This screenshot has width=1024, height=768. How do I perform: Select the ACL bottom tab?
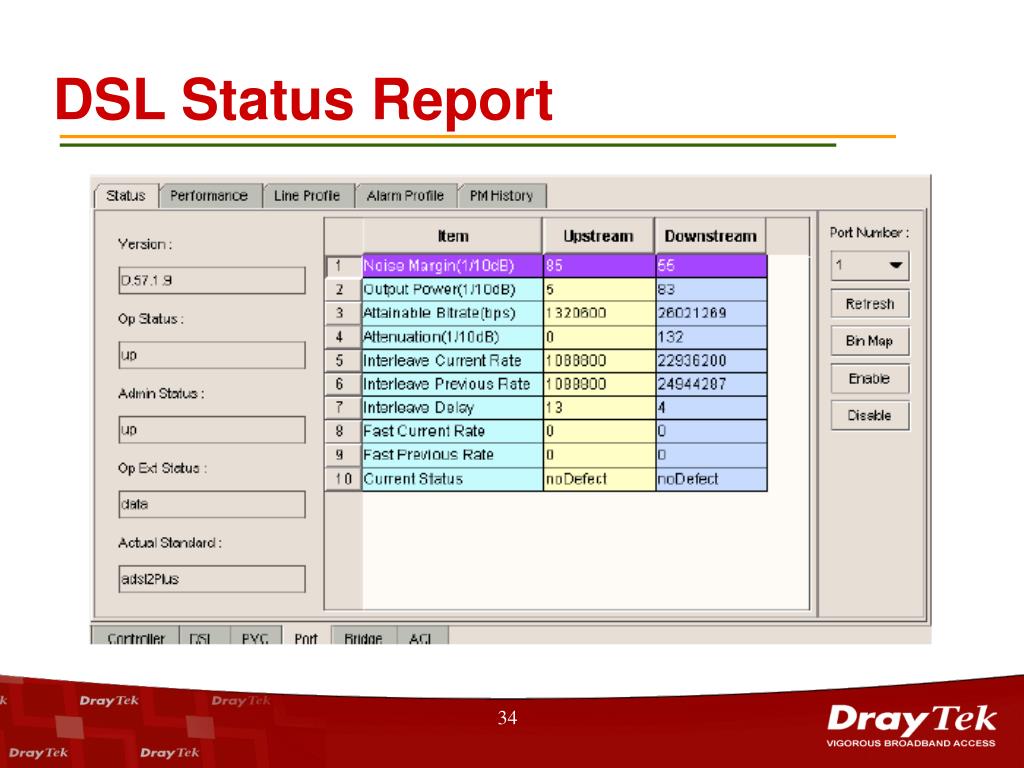pos(422,636)
